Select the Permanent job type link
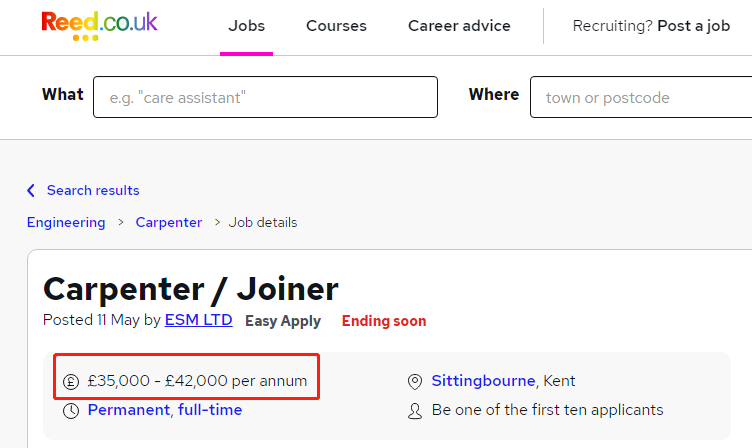The height and width of the screenshot is (448, 752). (129, 410)
